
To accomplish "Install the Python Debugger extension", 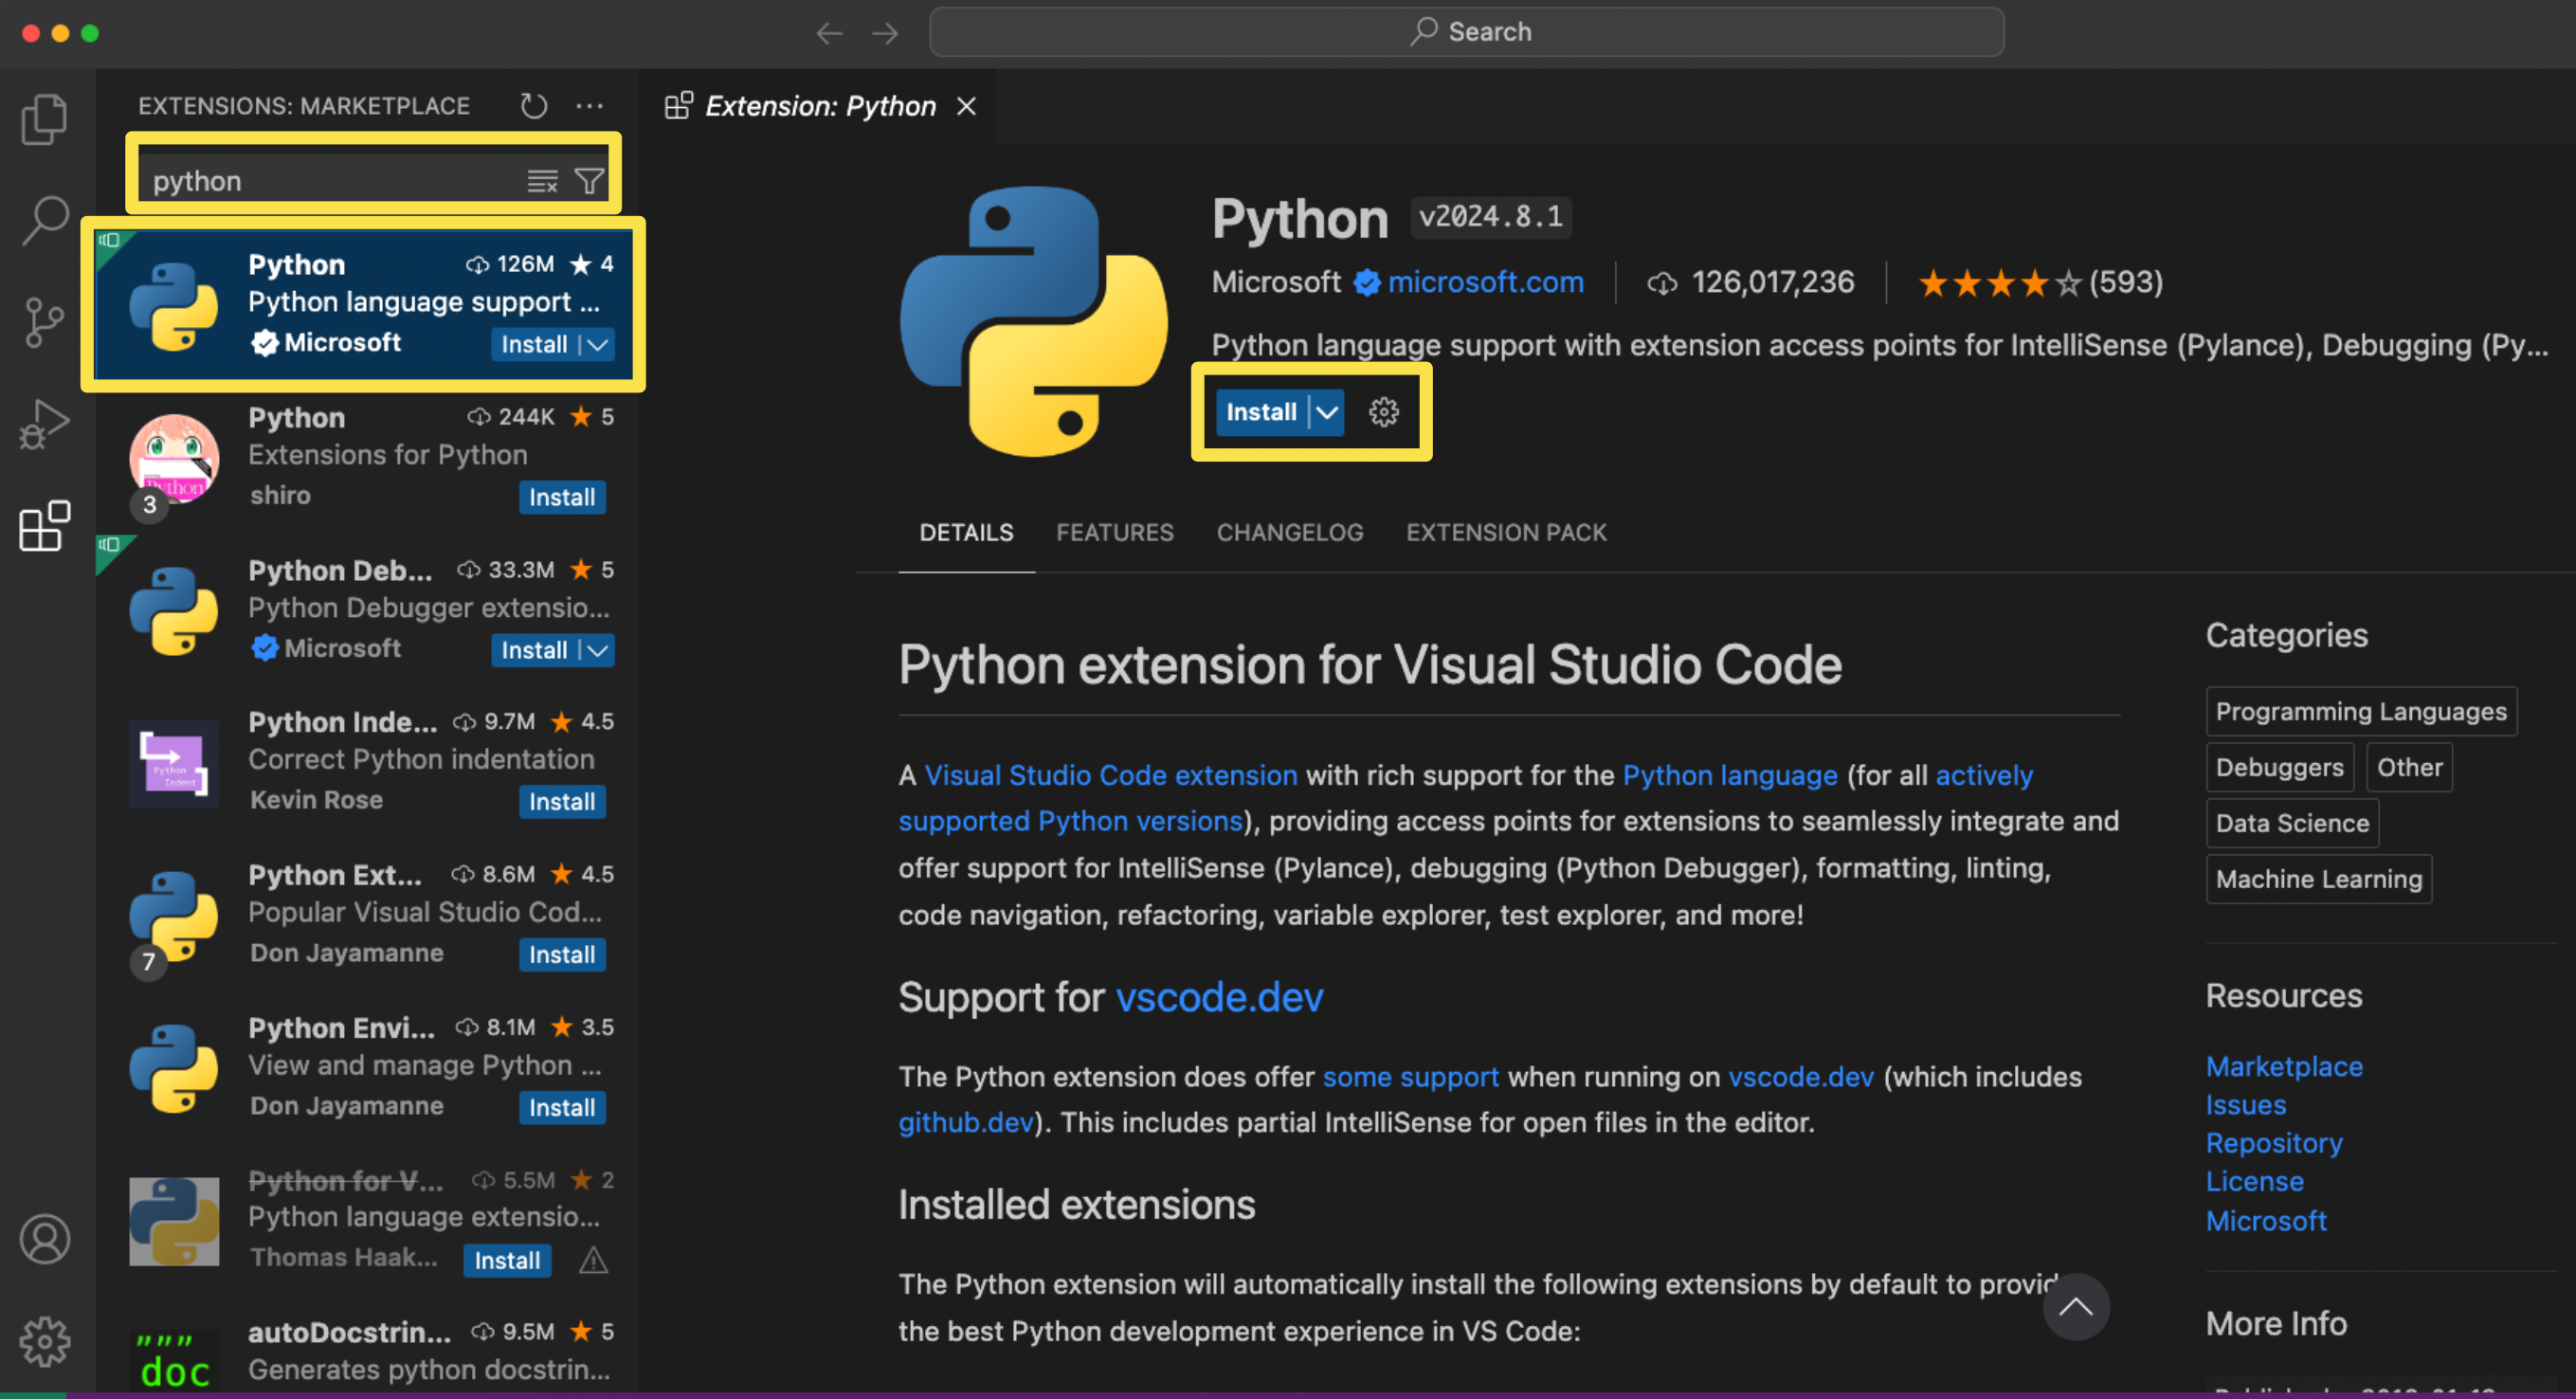I will click(534, 651).
